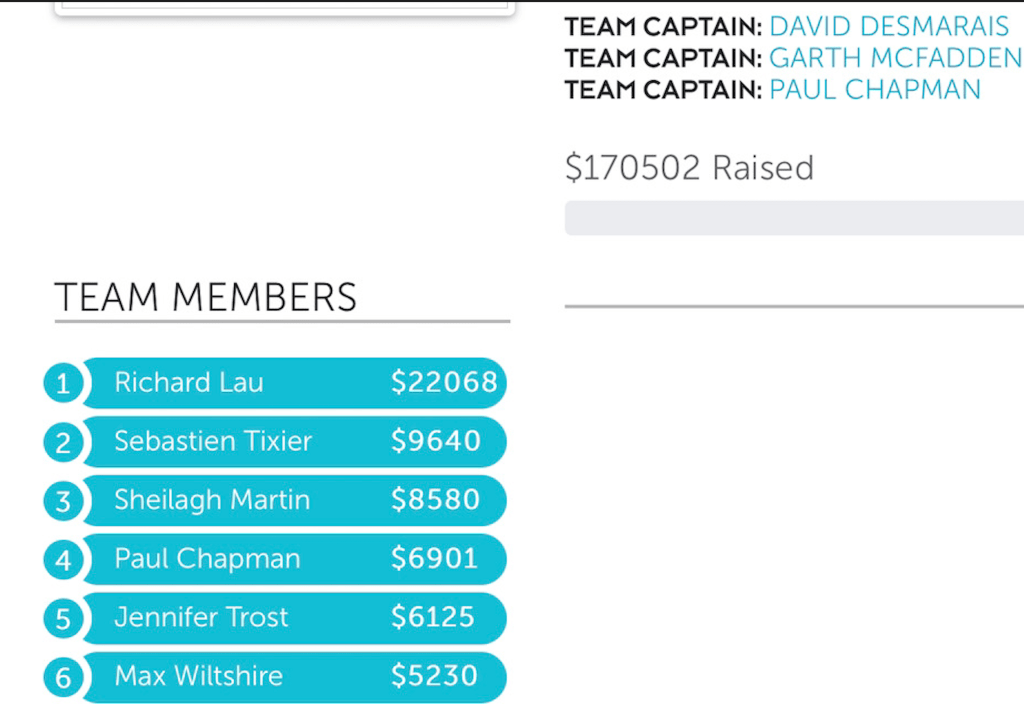This screenshot has height=704, width=1024.
Task: Select the number 3 rank badge
Action: (x=63, y=501)
